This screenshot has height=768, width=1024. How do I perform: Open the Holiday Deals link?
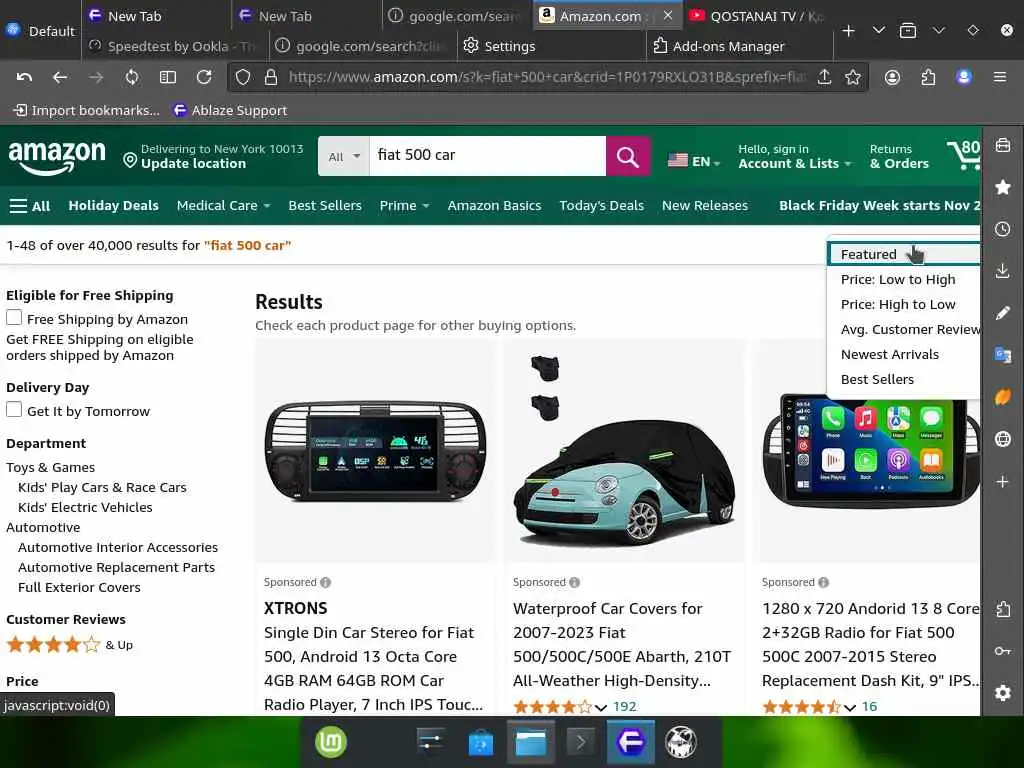114,206
